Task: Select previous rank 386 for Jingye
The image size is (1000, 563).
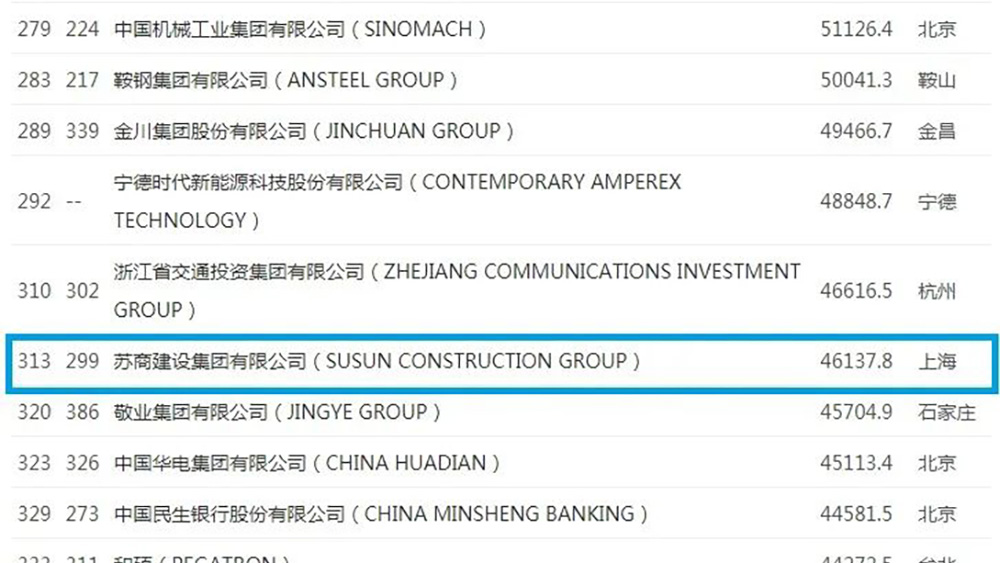Action: pyautogui.click(x=82, y=412)
